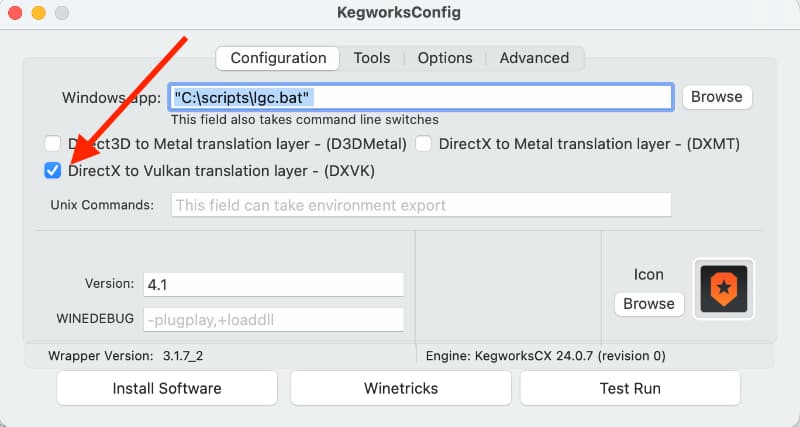Image resolution: width=800 pixels, height=427 pixels.
Task: Browse for a new icon image
Action: point(649,304)
